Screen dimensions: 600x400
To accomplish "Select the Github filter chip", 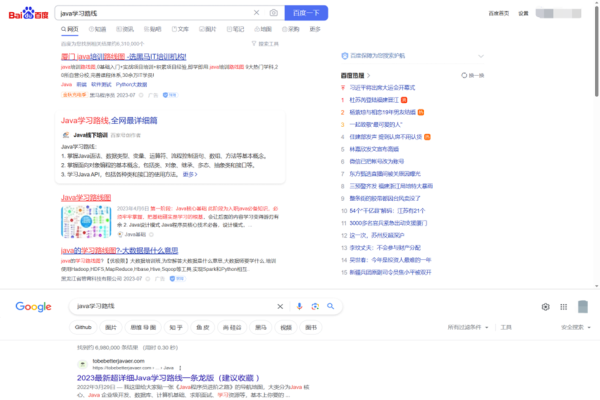I will [83, 327].
